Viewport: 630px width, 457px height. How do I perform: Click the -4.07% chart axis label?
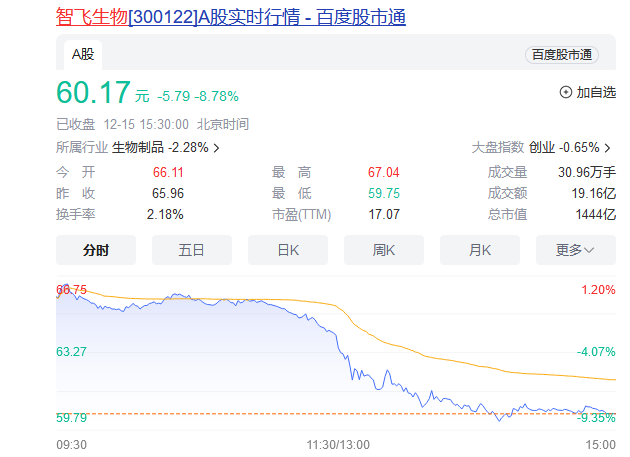[x=596, y=352]
